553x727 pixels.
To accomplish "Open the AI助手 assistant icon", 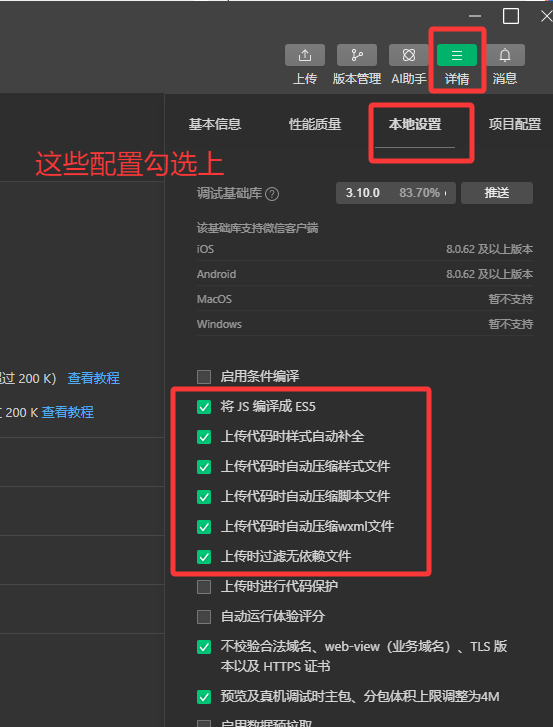I will tap(408, 55).
